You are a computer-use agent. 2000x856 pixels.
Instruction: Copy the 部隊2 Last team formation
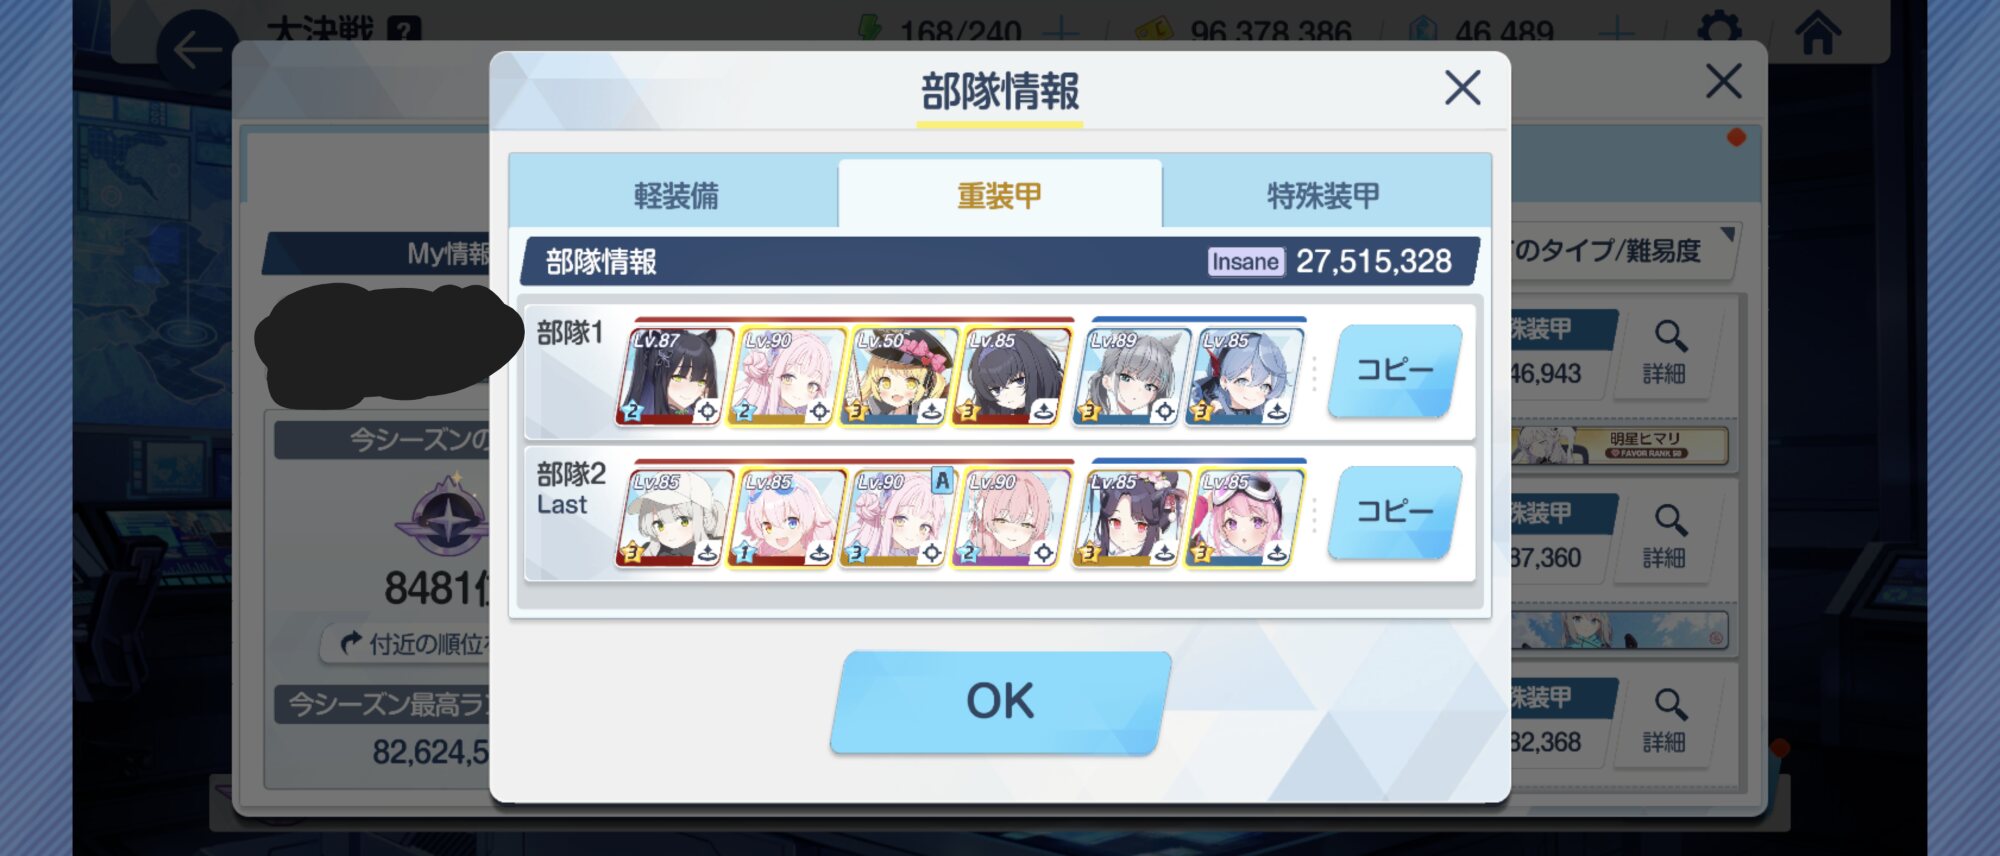tap(1395, 513)
